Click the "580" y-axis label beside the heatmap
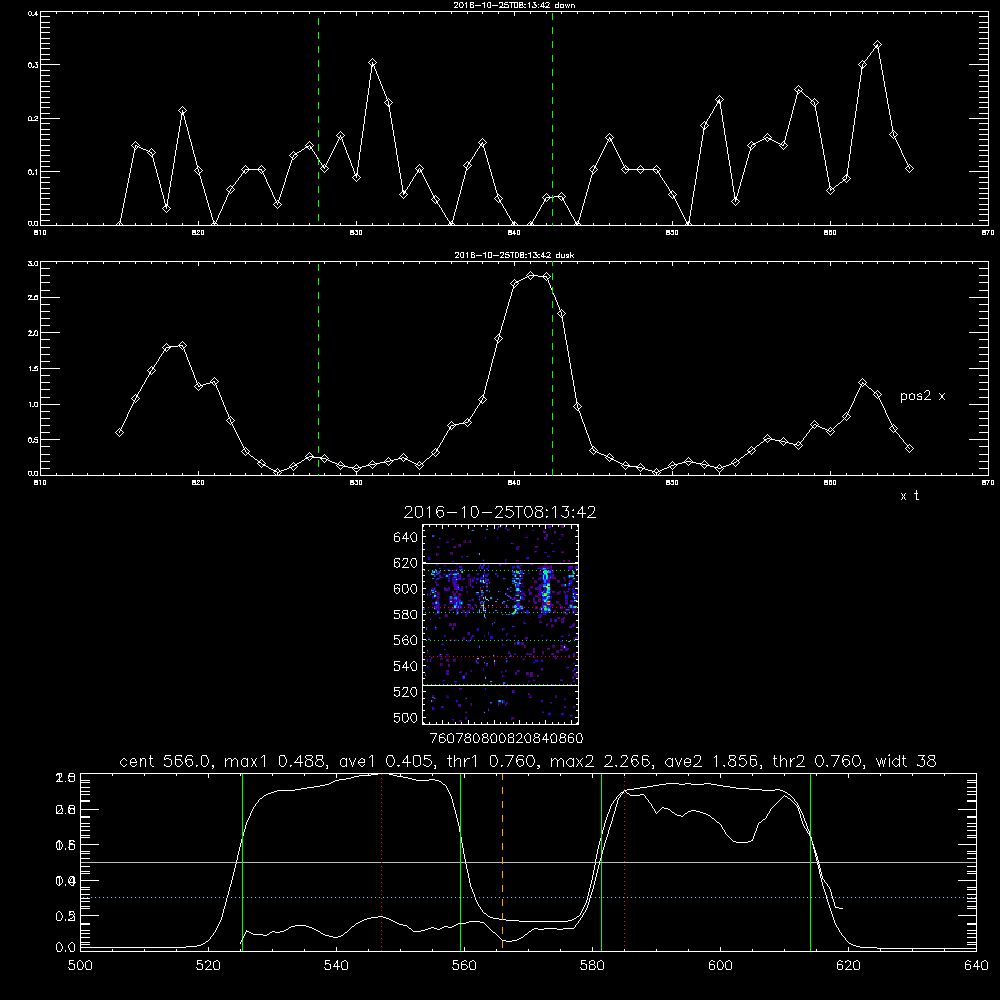This screenshot has height=1000, width=1000. tap(406, 615)
